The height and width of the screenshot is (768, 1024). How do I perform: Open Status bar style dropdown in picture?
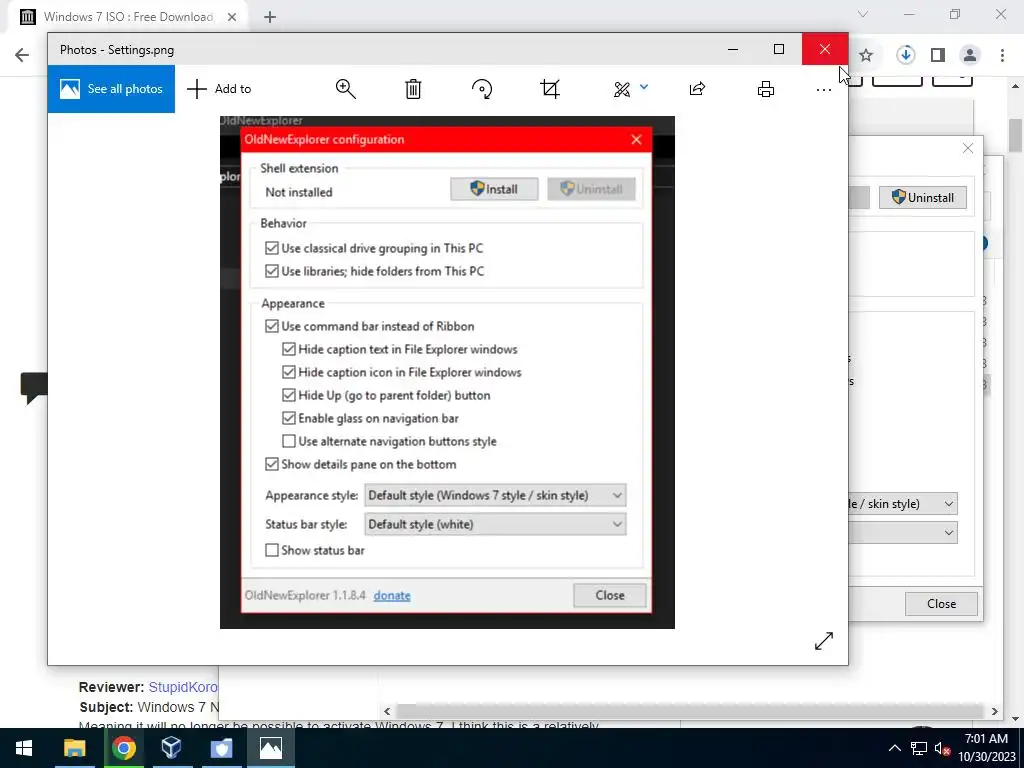tap(495, 524)
